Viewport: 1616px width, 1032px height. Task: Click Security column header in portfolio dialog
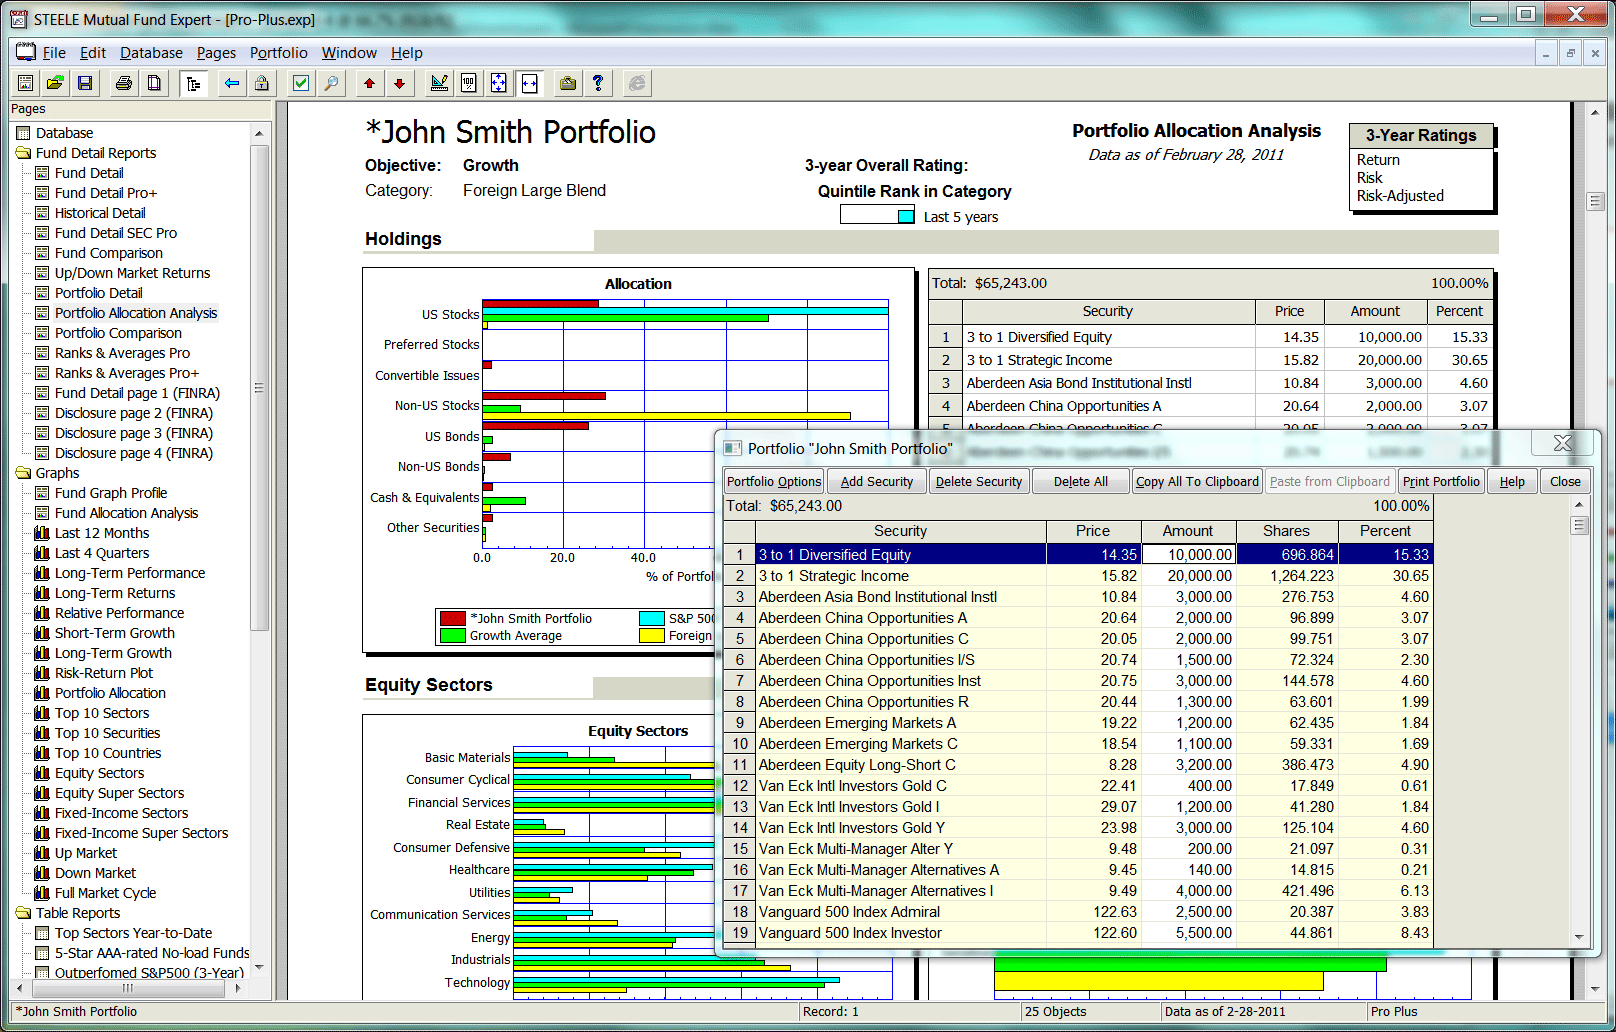901,531
